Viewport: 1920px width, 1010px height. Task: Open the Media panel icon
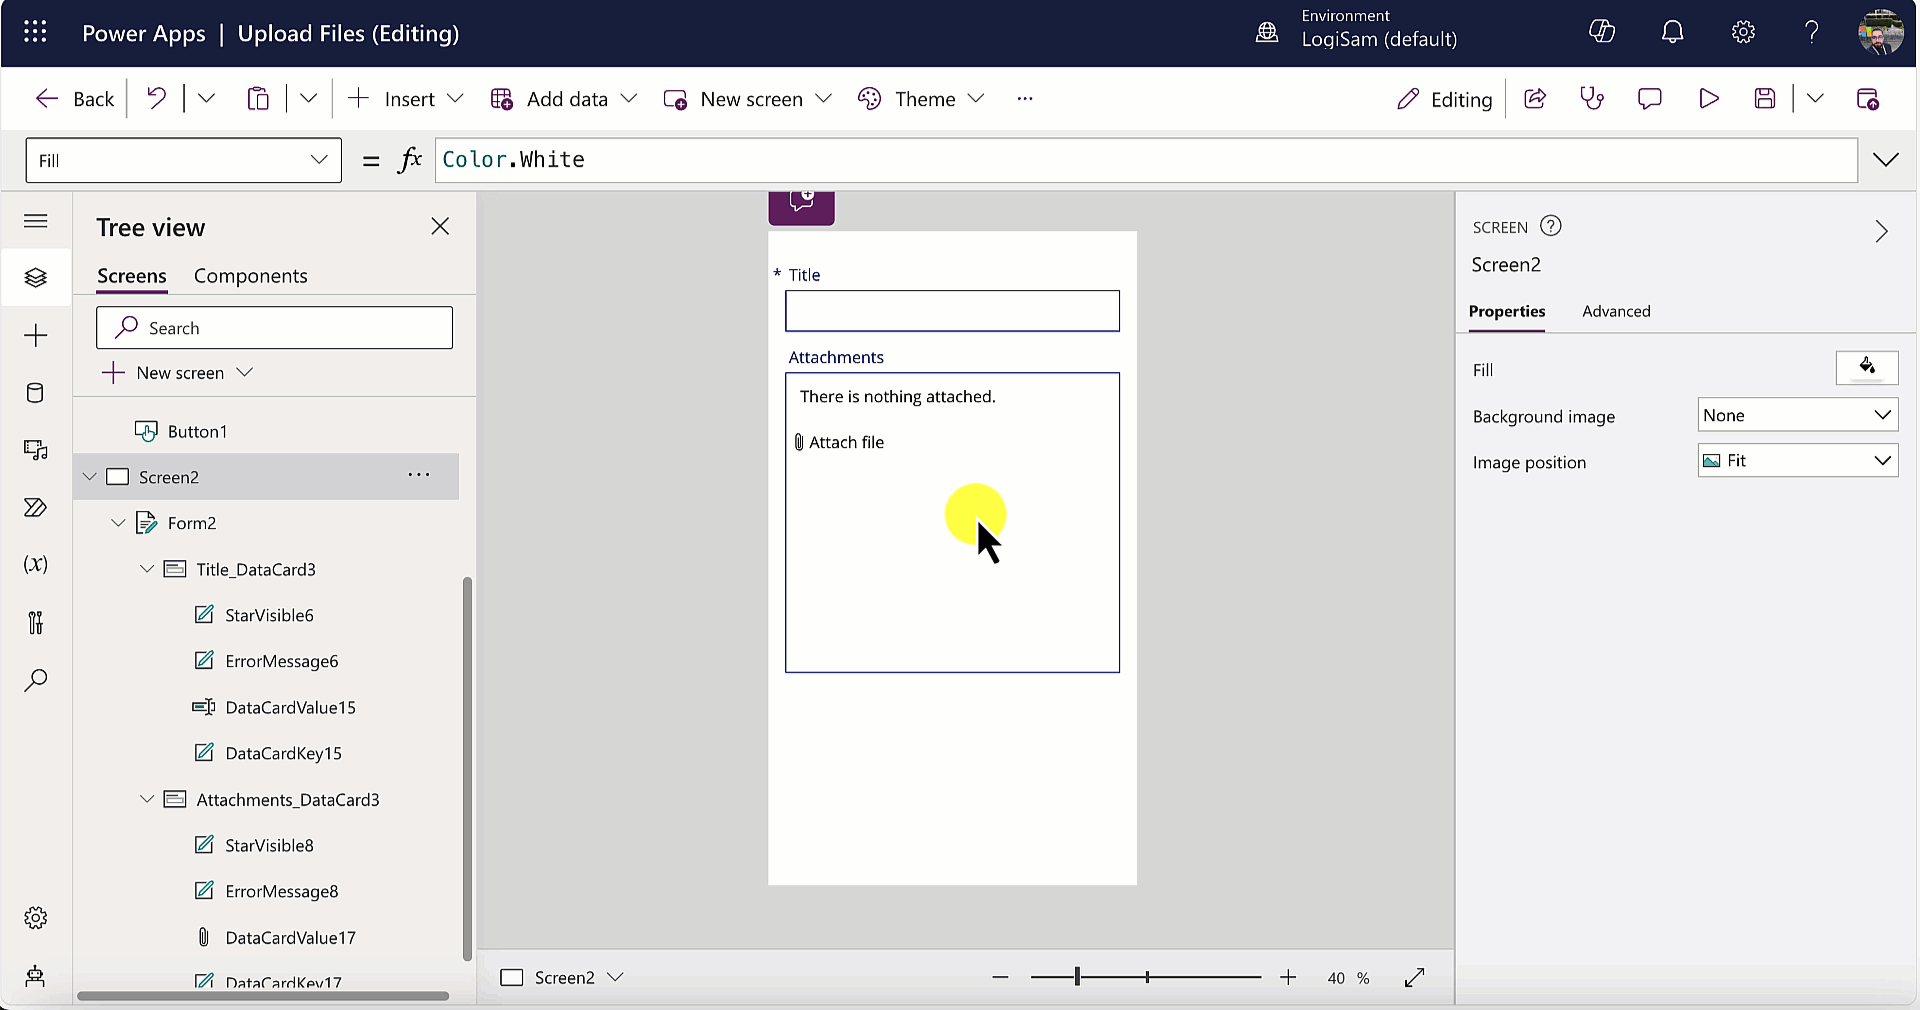35,450
